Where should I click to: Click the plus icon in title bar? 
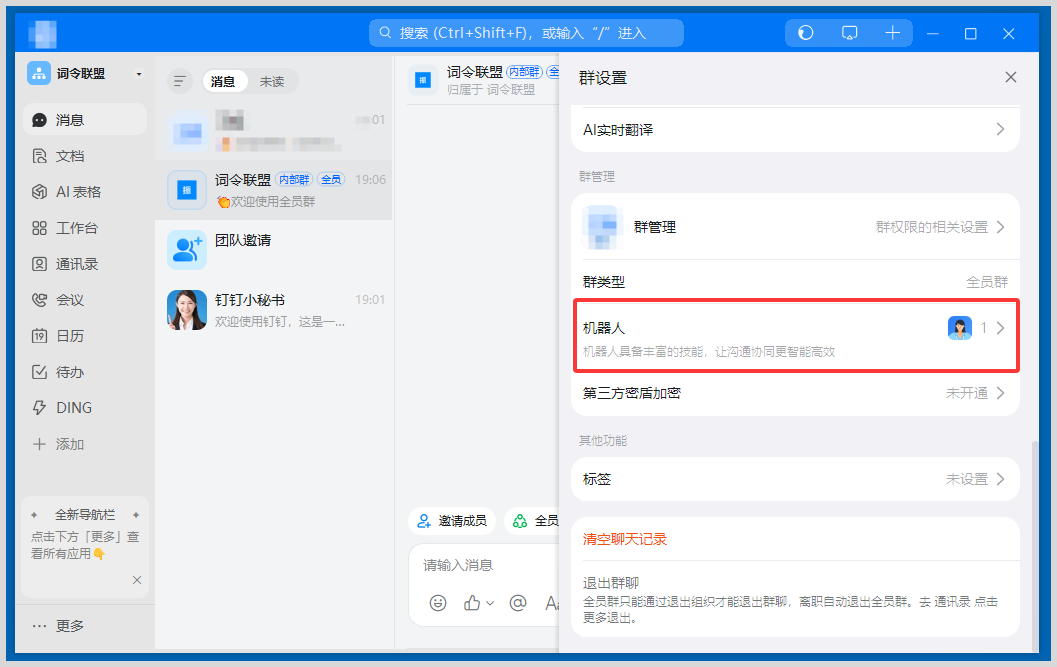coord(893,33)
